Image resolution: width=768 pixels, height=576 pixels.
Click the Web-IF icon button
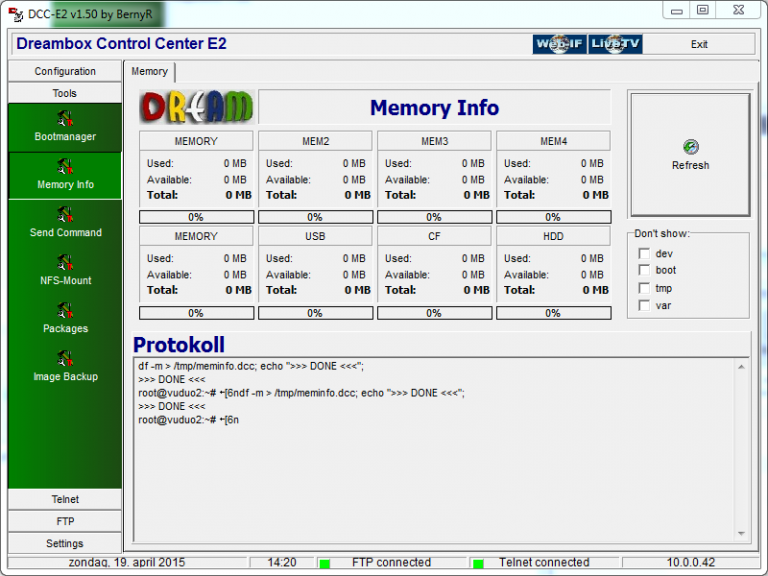pyautogui.click(x=559, y=44)
